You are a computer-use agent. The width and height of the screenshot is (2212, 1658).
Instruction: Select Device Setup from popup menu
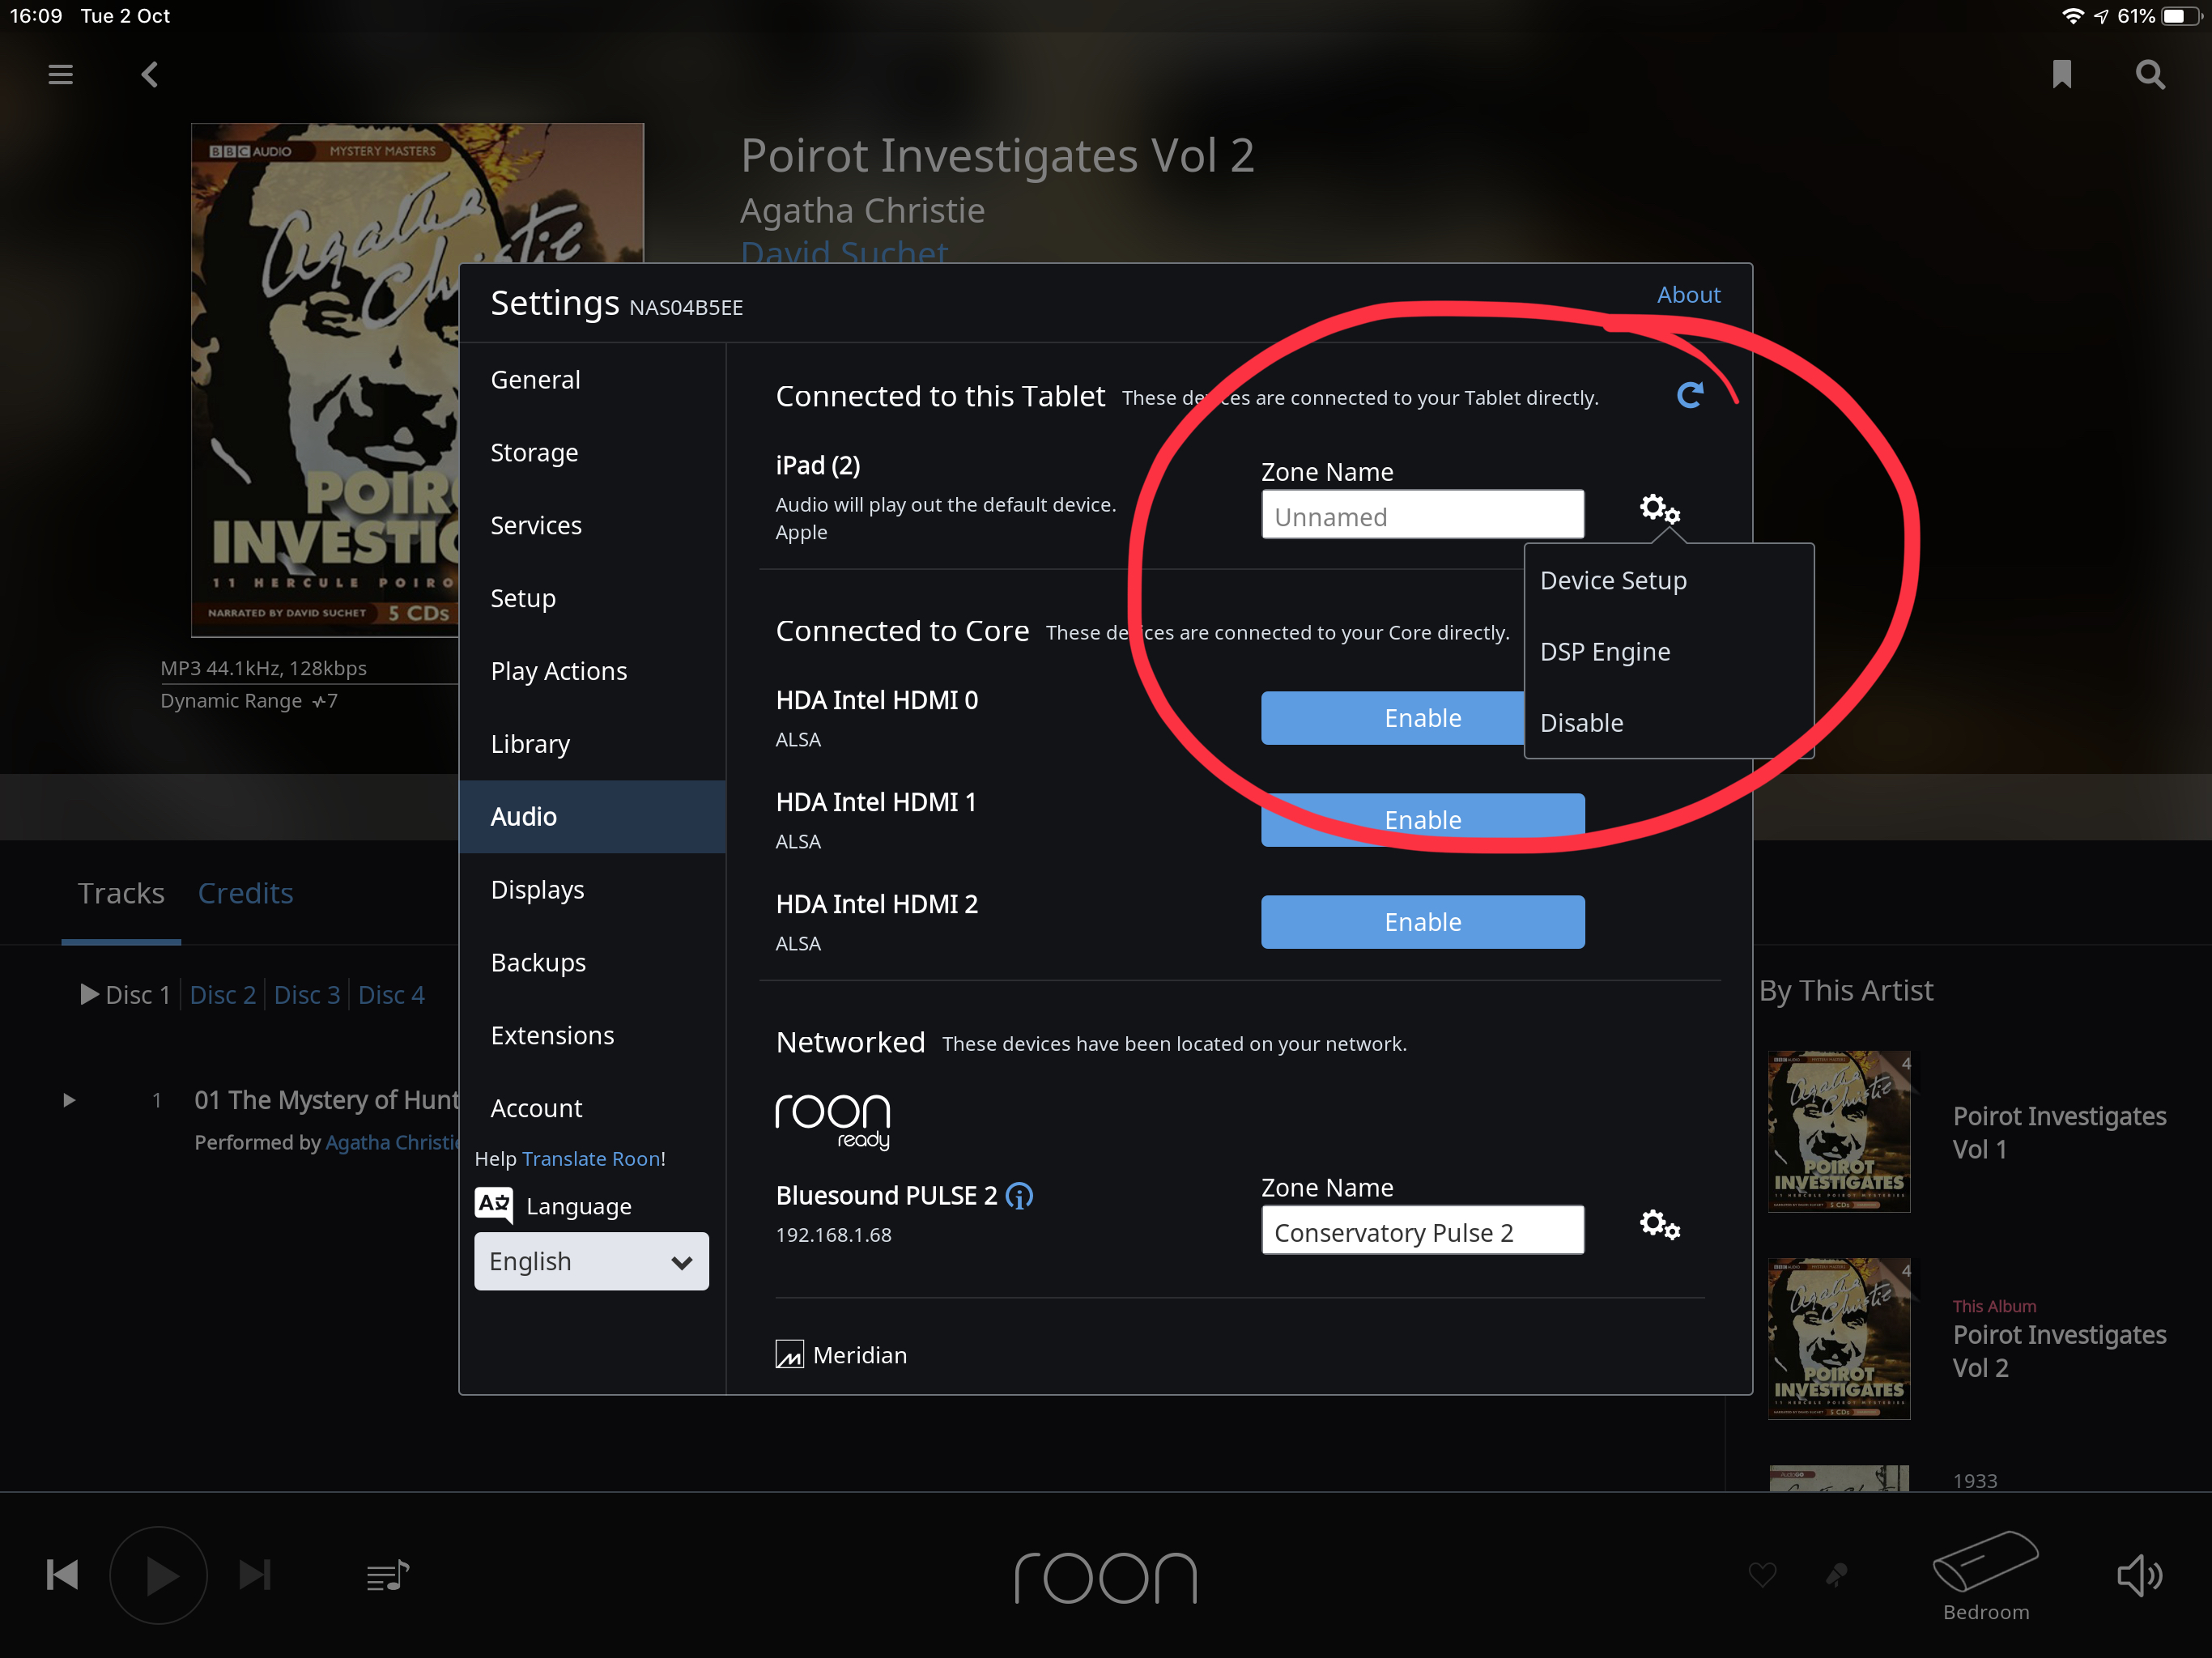1668,581
